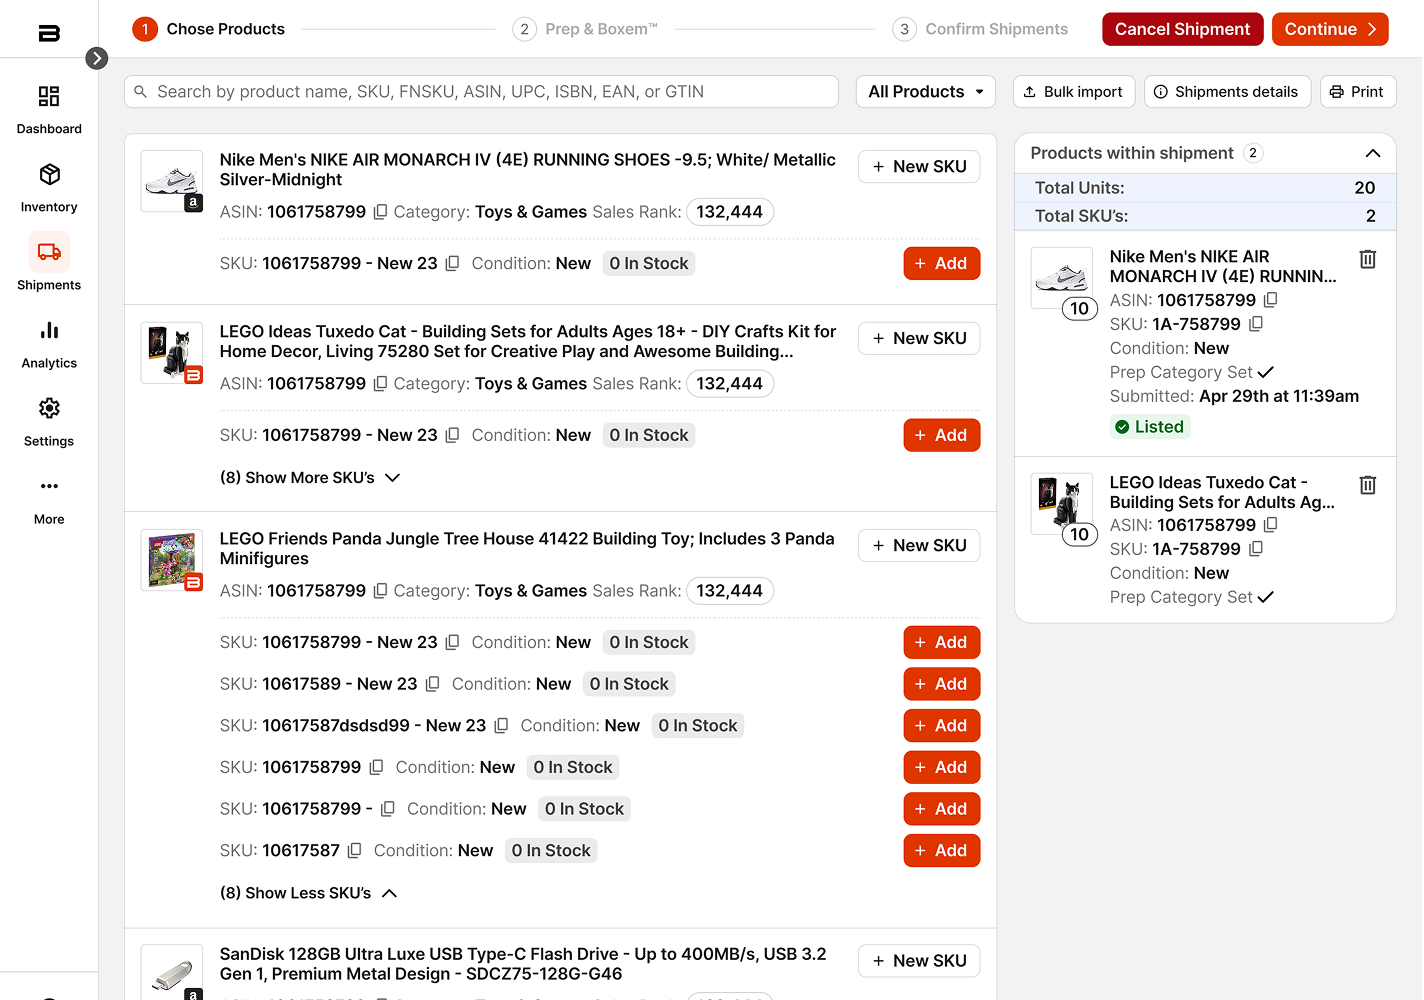Copy ASIN of Nike Monarch product listing
1424x1000 pixels.
coord(380,212)
